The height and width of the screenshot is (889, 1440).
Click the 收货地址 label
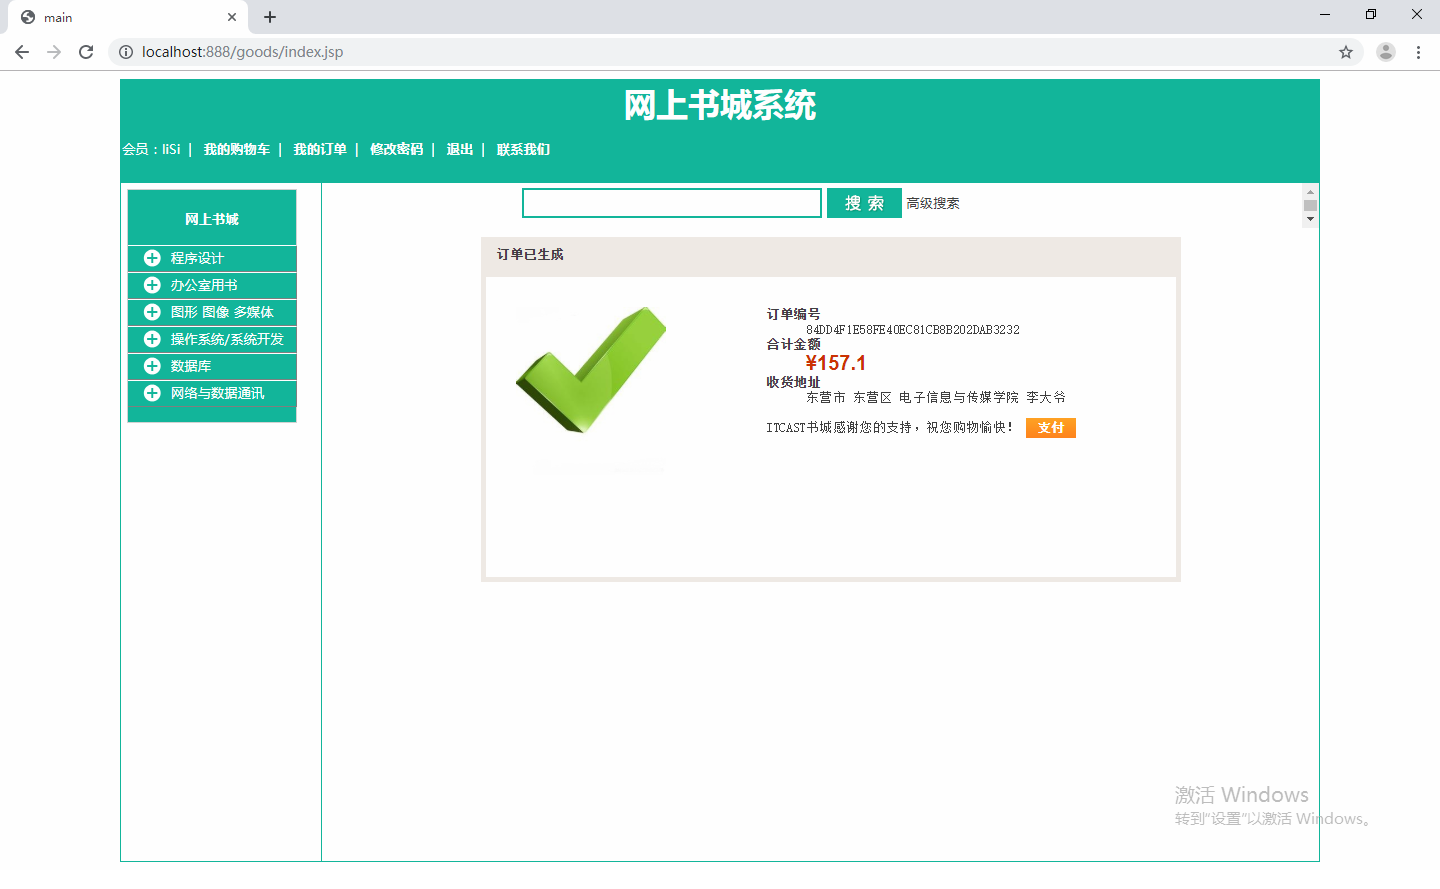(793, 382)
